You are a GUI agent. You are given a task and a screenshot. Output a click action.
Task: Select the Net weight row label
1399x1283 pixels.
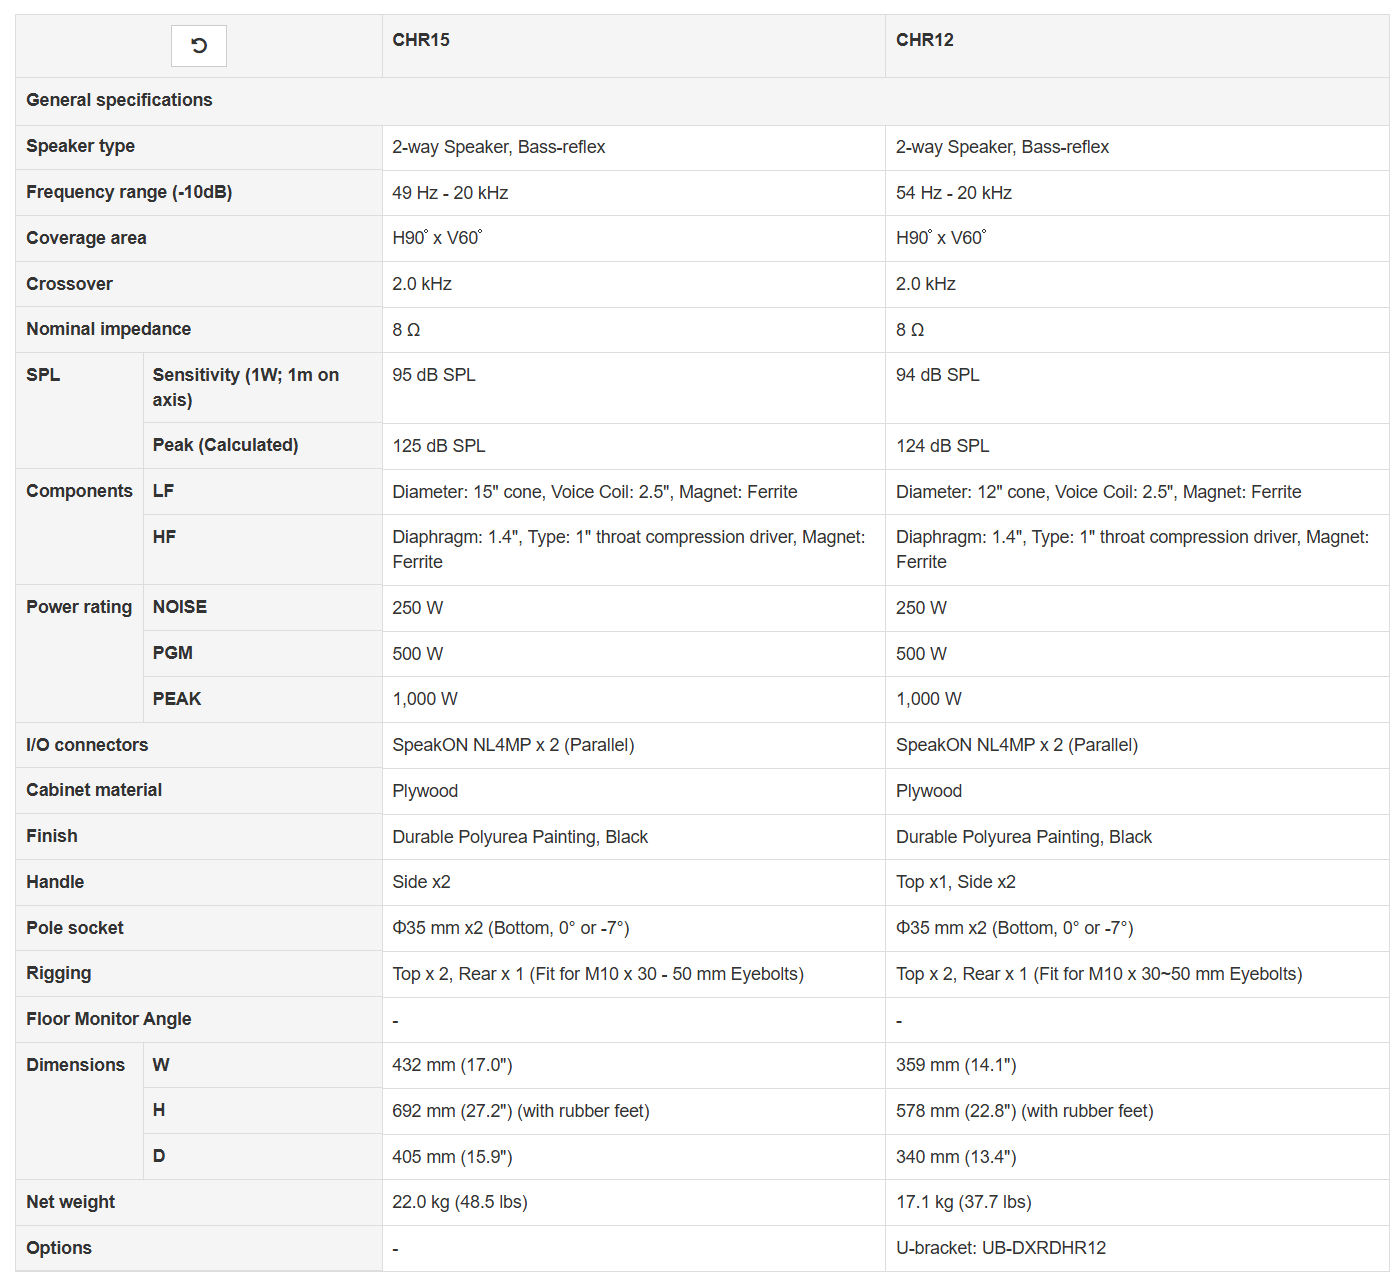pyautogui.click(x=70, y=1202)
